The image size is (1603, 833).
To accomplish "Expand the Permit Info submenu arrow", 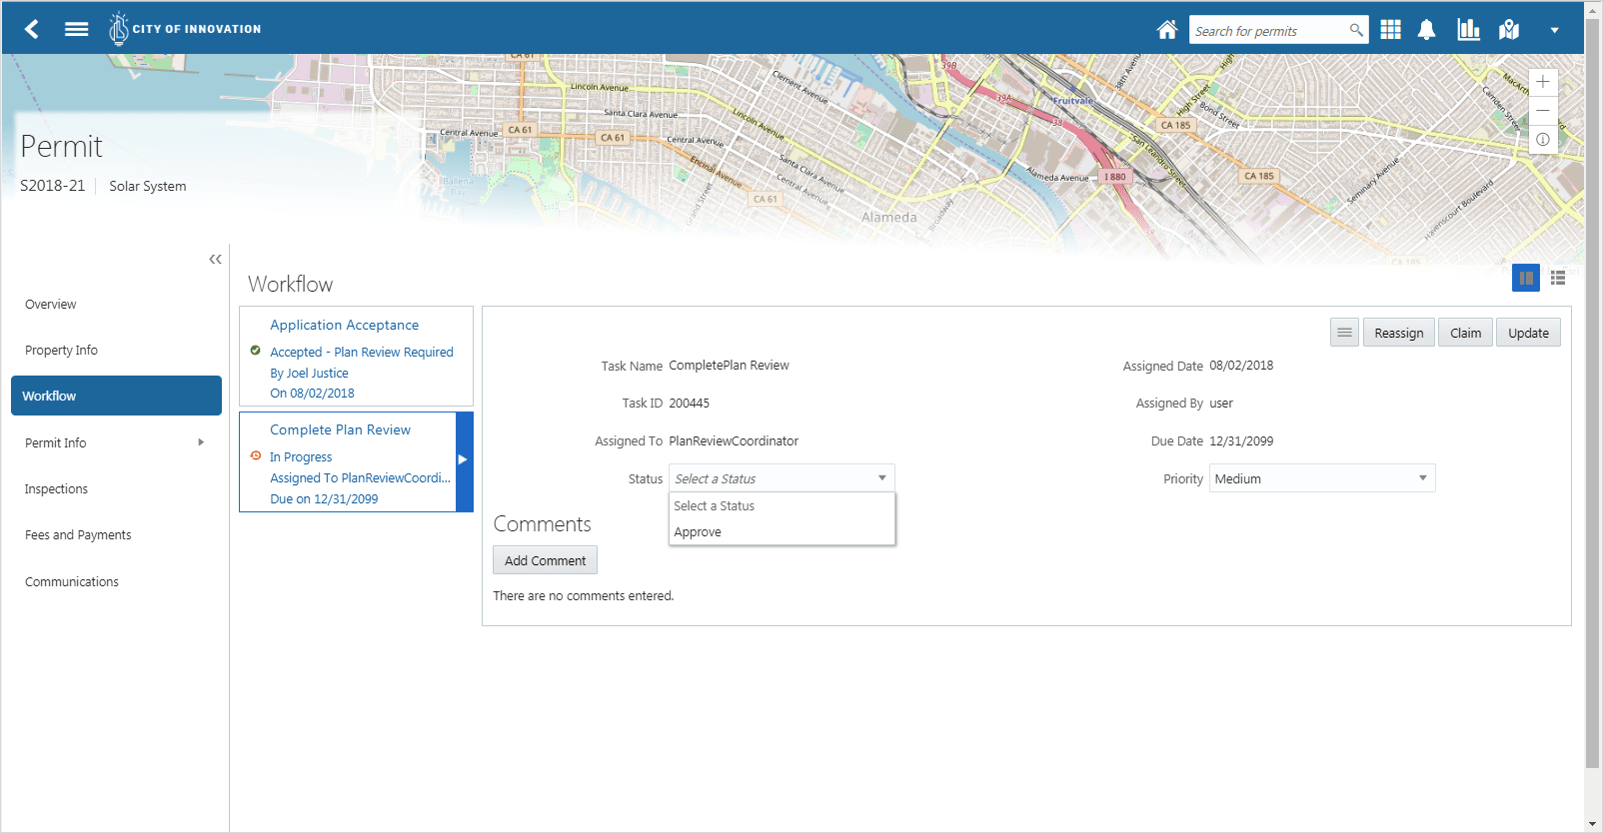I will [x=201, y=443].
